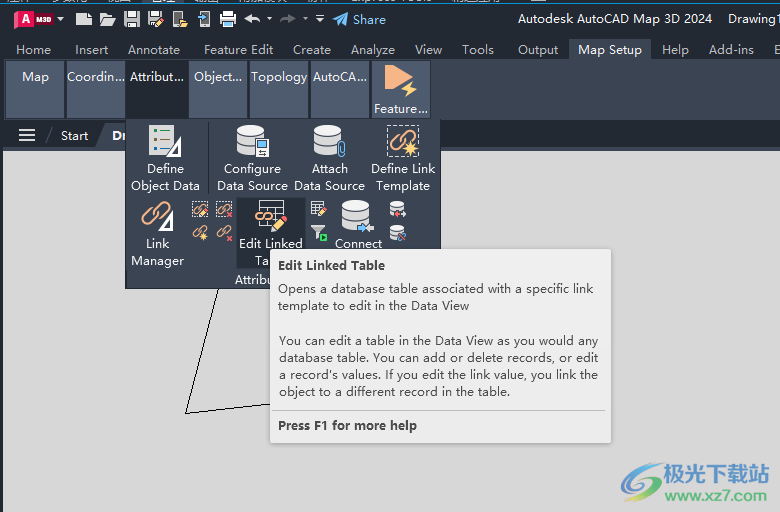This screenshot has height=512, width=780.
Task: Open the hamburger menu beside Start tab
Action: (x=27, y=135)
